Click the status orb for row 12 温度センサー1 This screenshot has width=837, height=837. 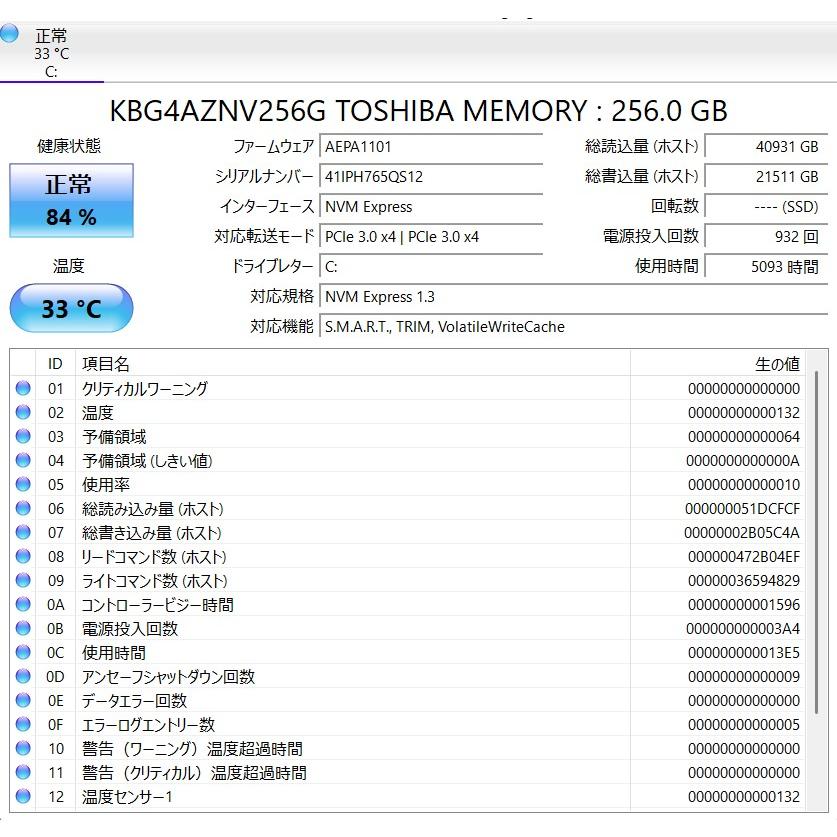tap(23, 796)
